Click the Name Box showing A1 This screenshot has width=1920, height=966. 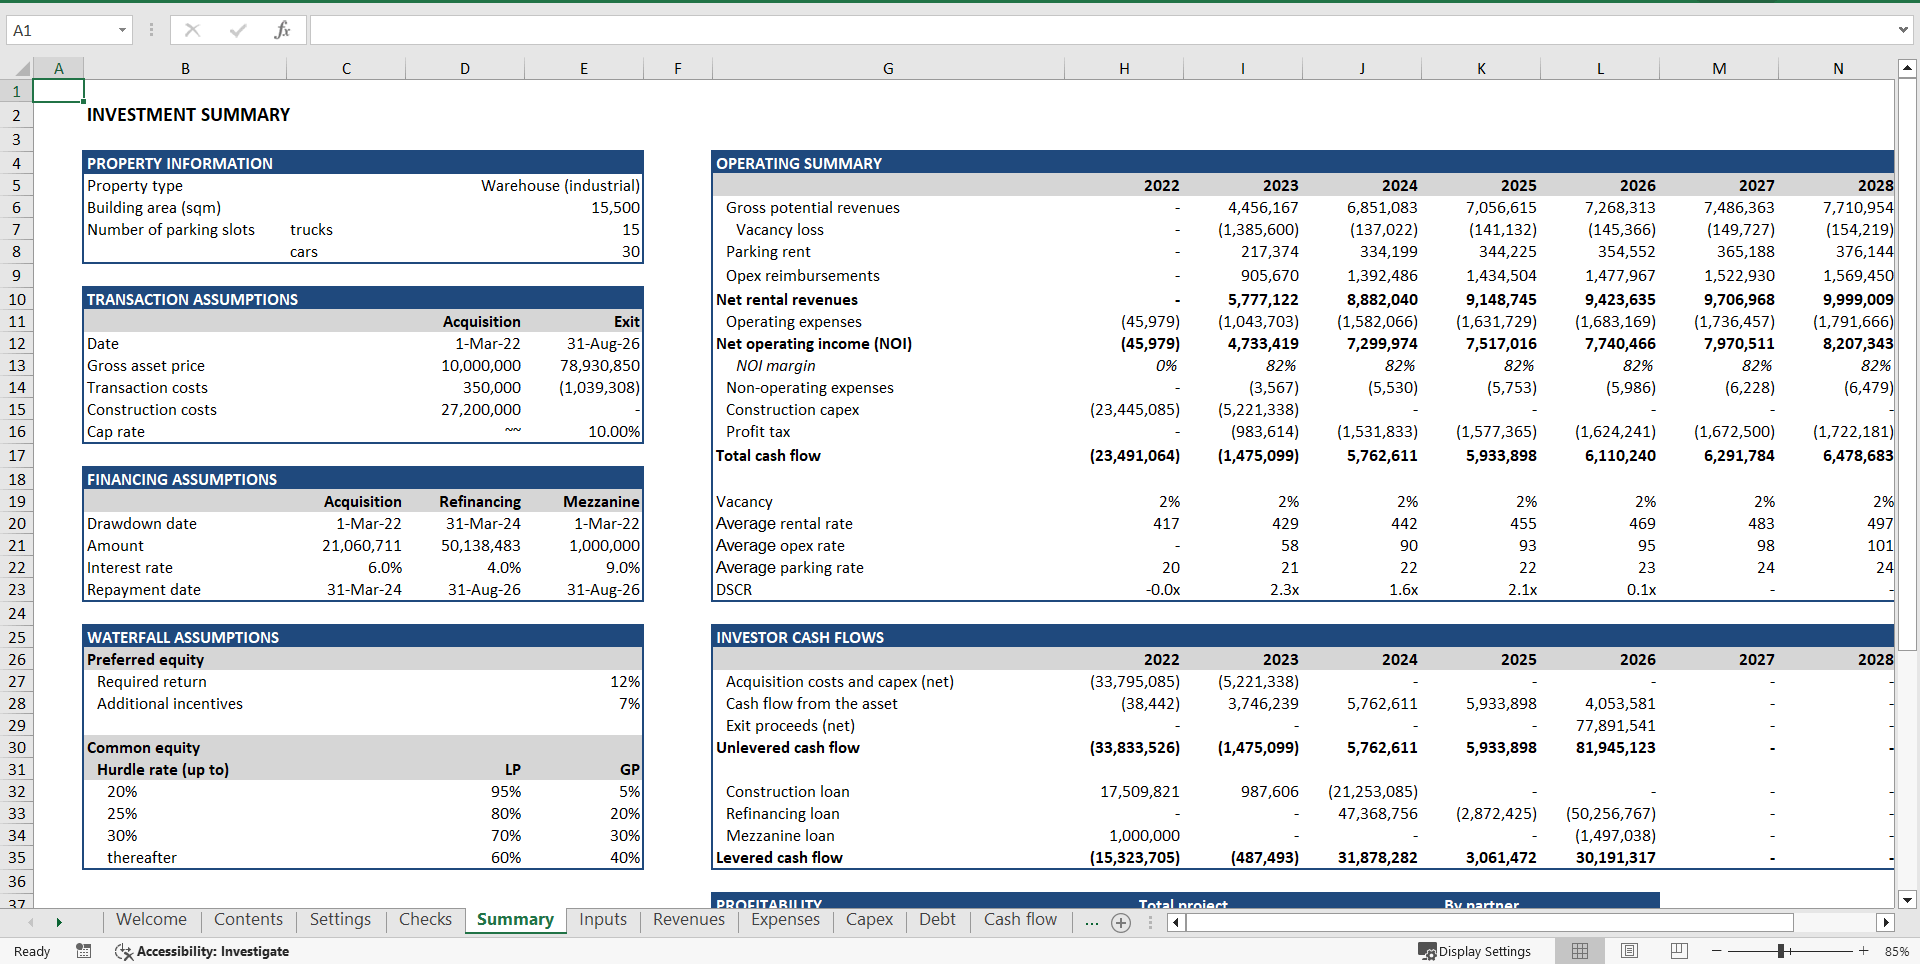[60, 30]
